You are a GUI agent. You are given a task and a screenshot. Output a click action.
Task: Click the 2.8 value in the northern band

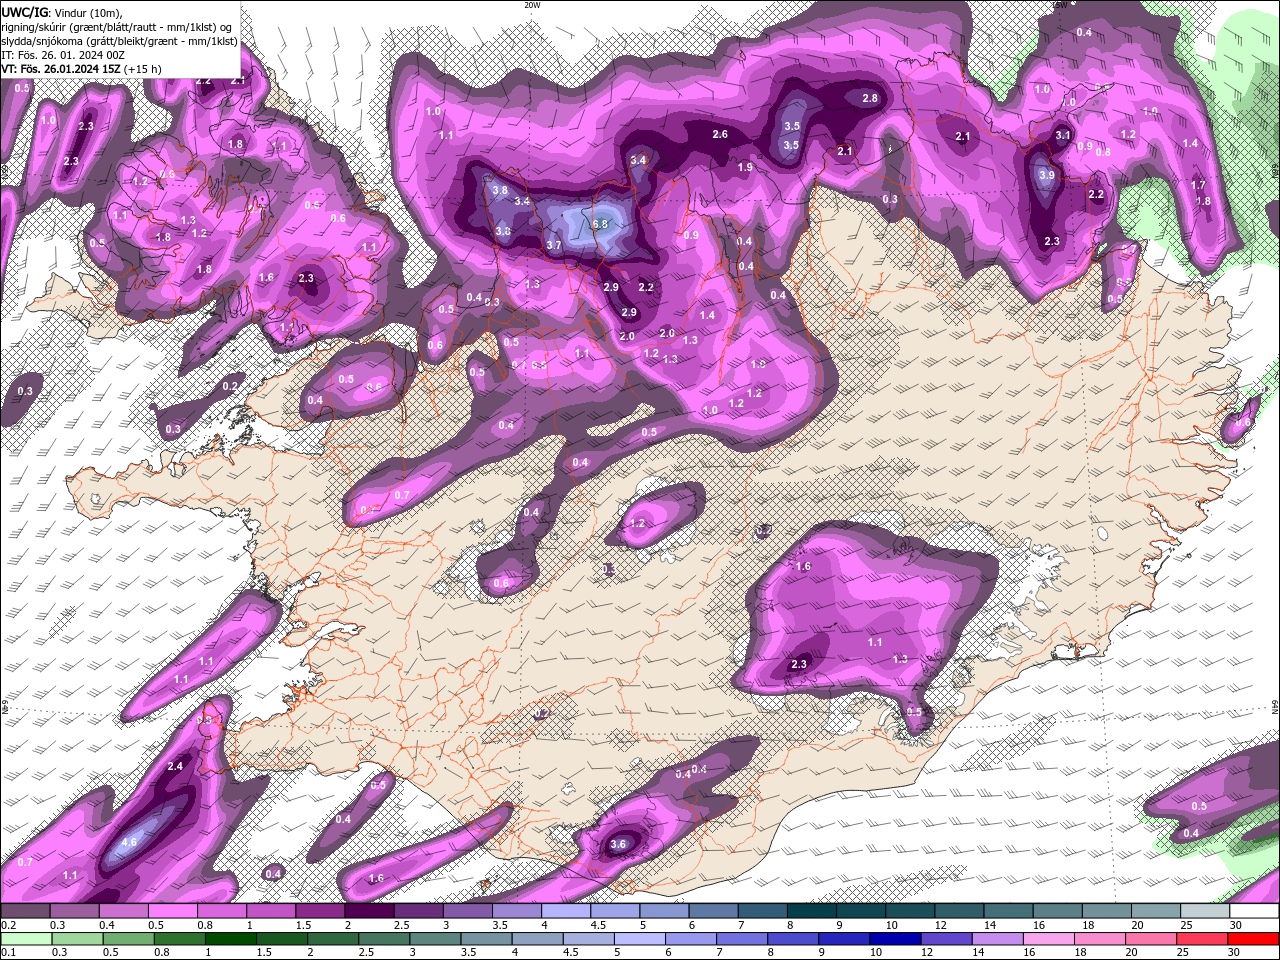[870, 98]
